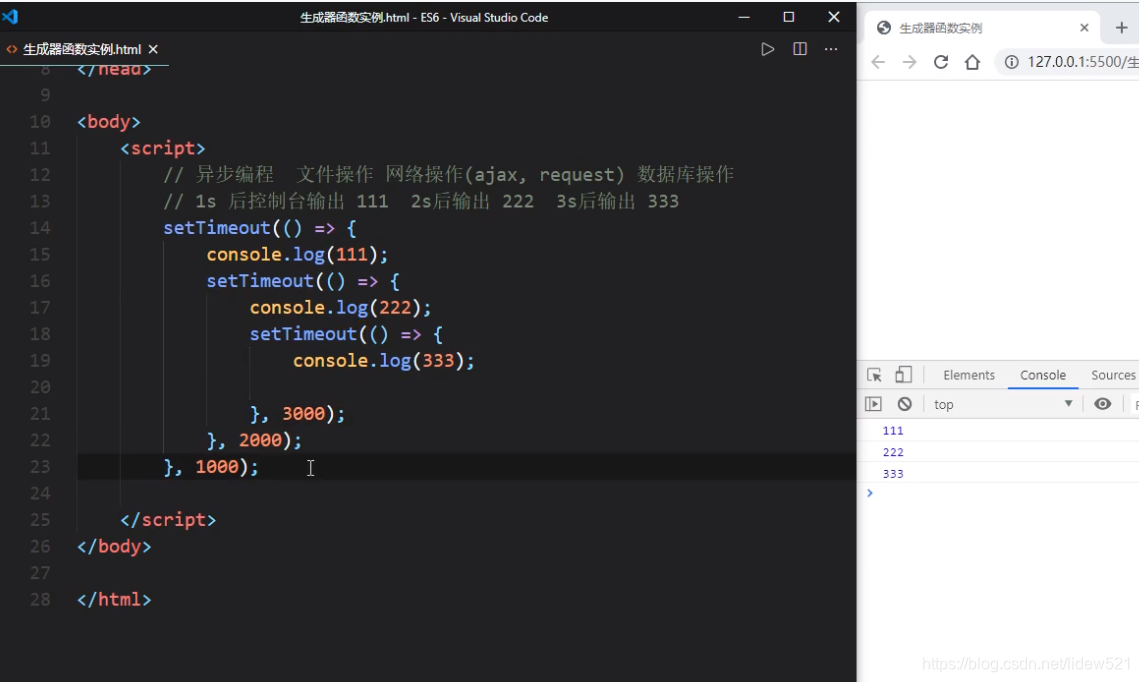Click line number 14 in the gutter
The width and height of the screenshot is (1139, 682).
point(40,228)
